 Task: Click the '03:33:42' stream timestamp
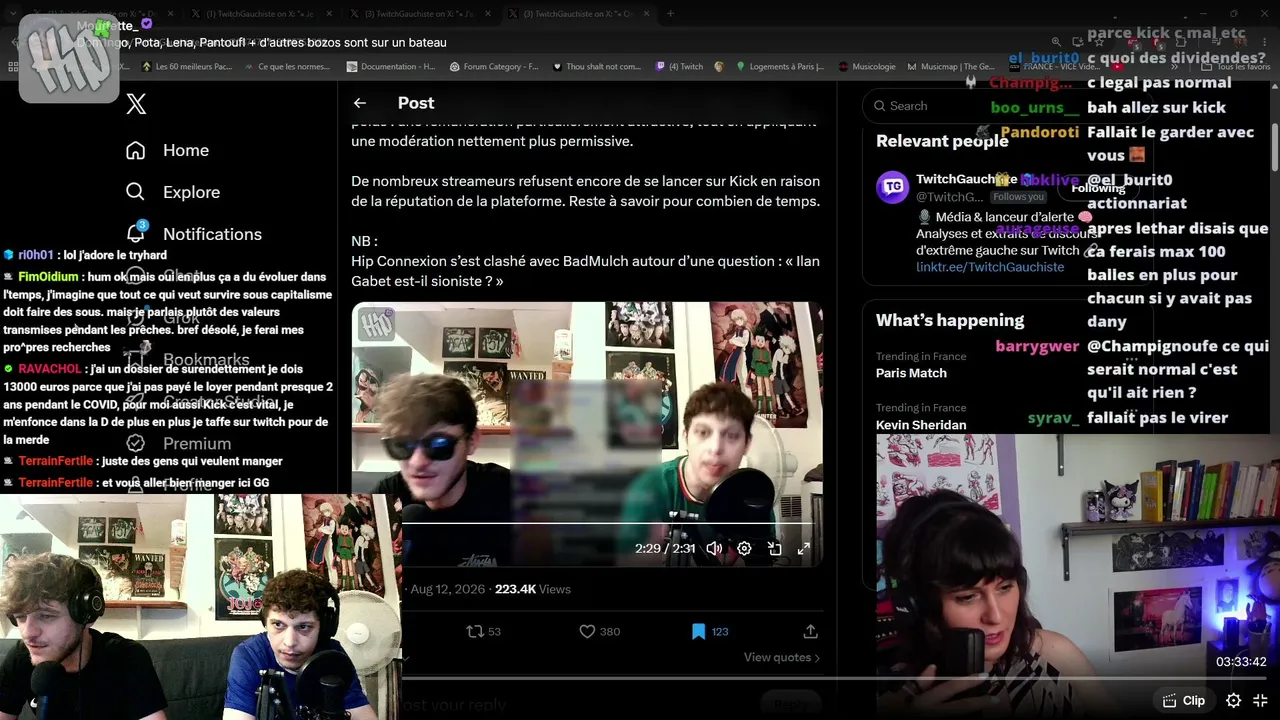(1241, 662)
